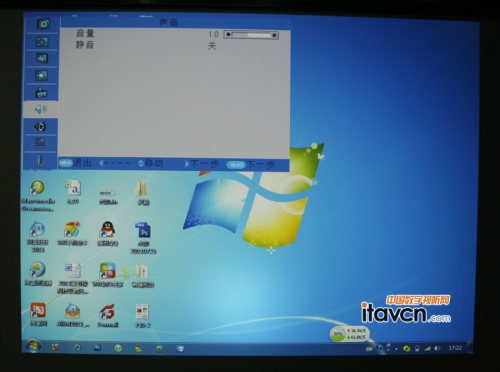Screen dimensions: 500x372
Task: Select the brightness sun icon in OSD sidebar
Action: pos(41,76)
